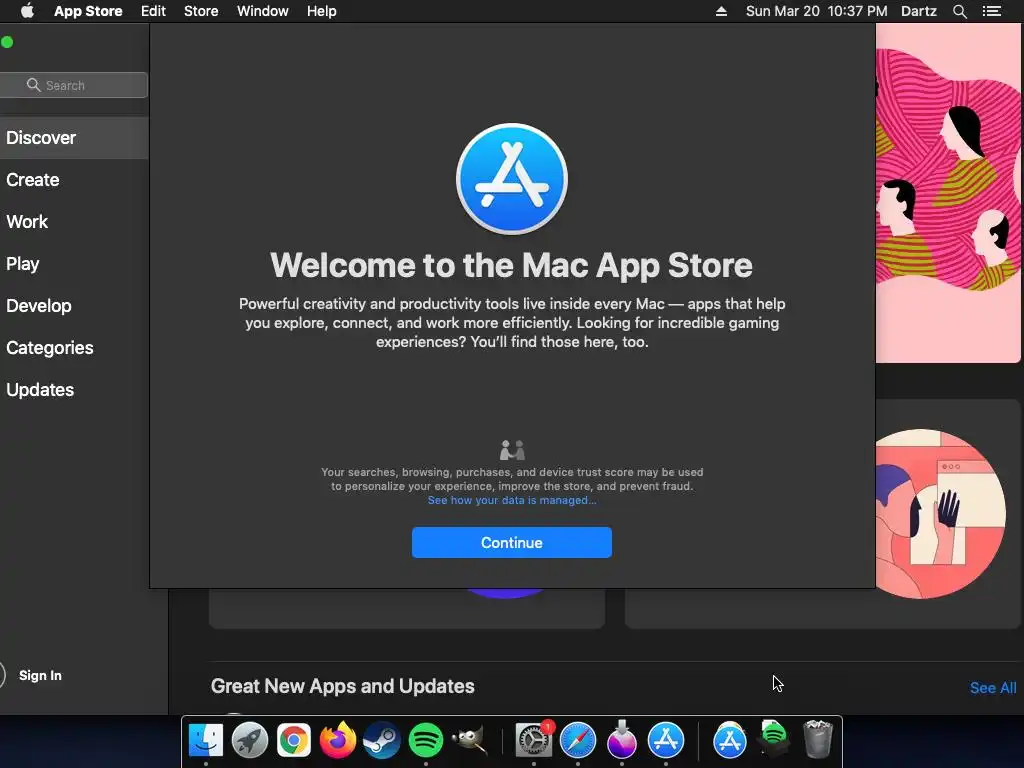The image size is (1024, 768).
Task: Open the Applications folder stack in the dock
Action: pos(729,740)
